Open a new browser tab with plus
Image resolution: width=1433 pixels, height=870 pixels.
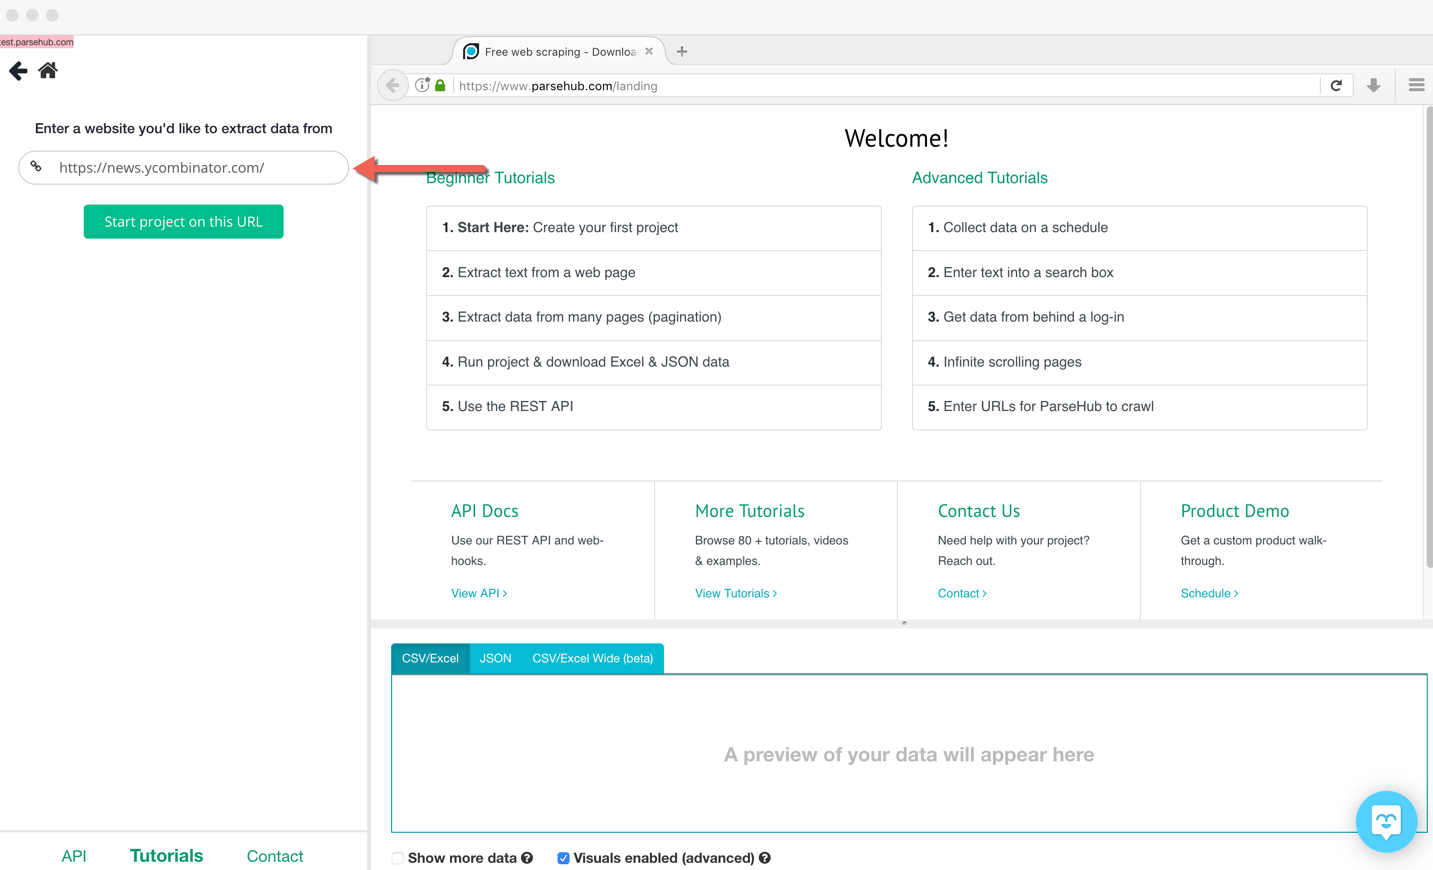(682, 51)
